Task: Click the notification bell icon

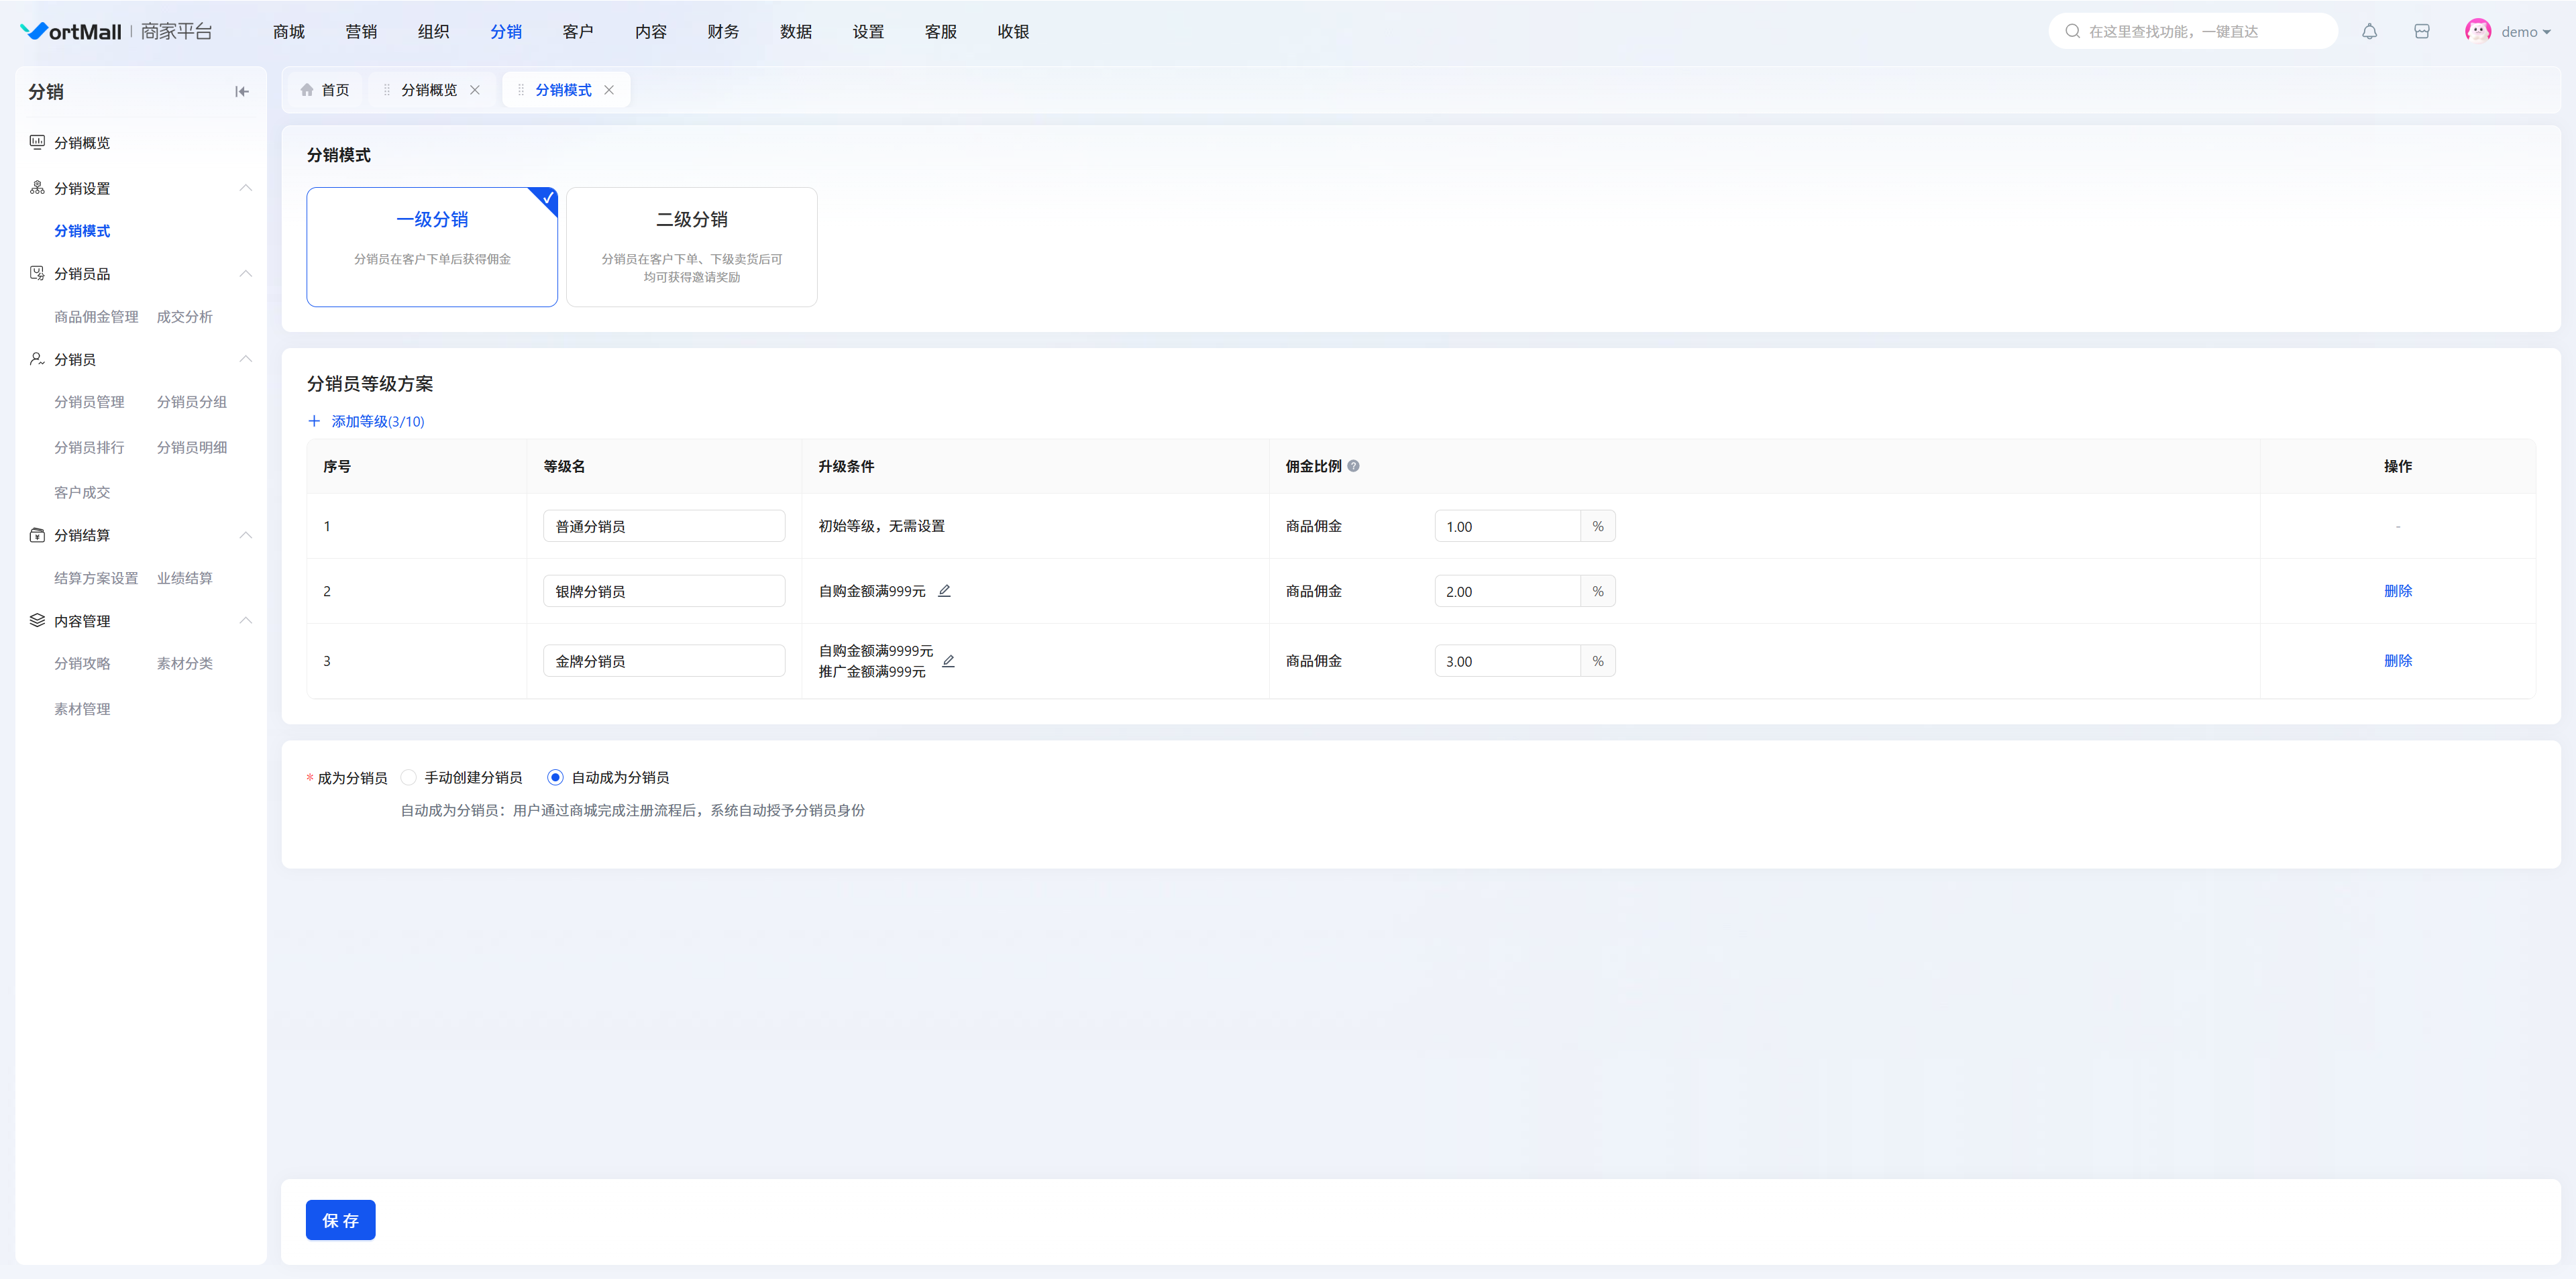Action: tap(2369, 32)
